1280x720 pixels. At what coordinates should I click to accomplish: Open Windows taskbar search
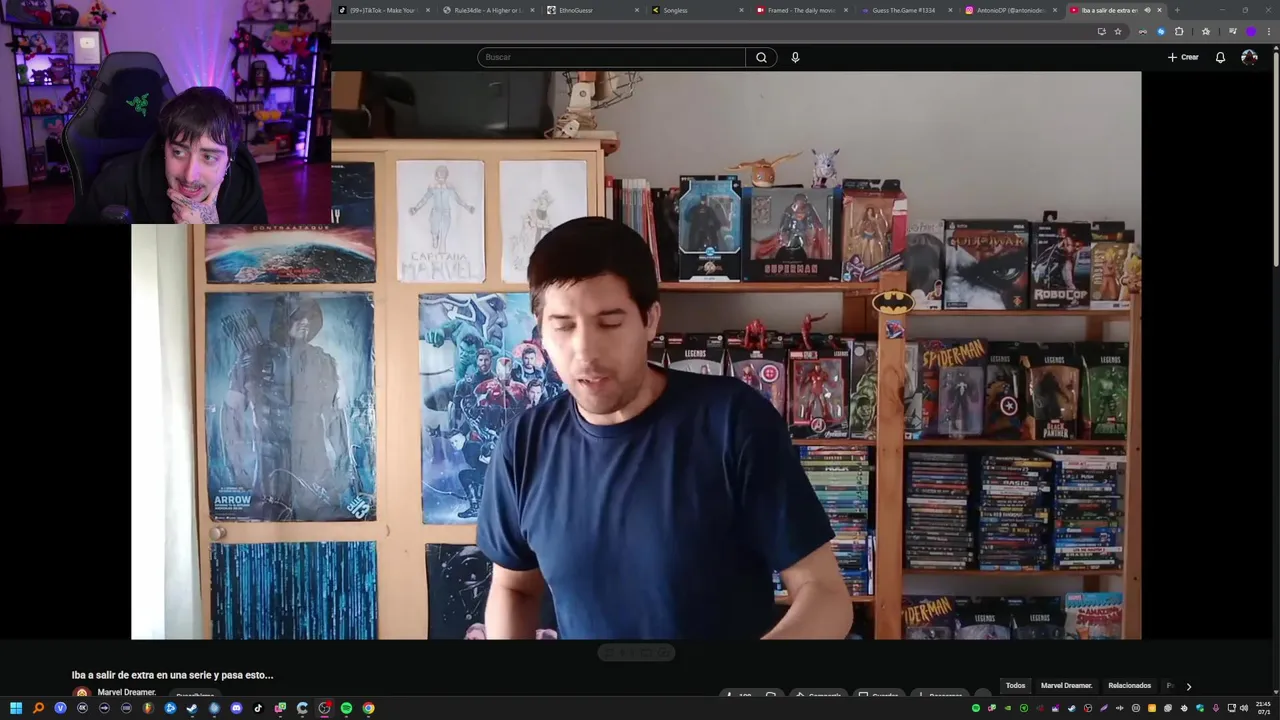(x=38, y=708)
